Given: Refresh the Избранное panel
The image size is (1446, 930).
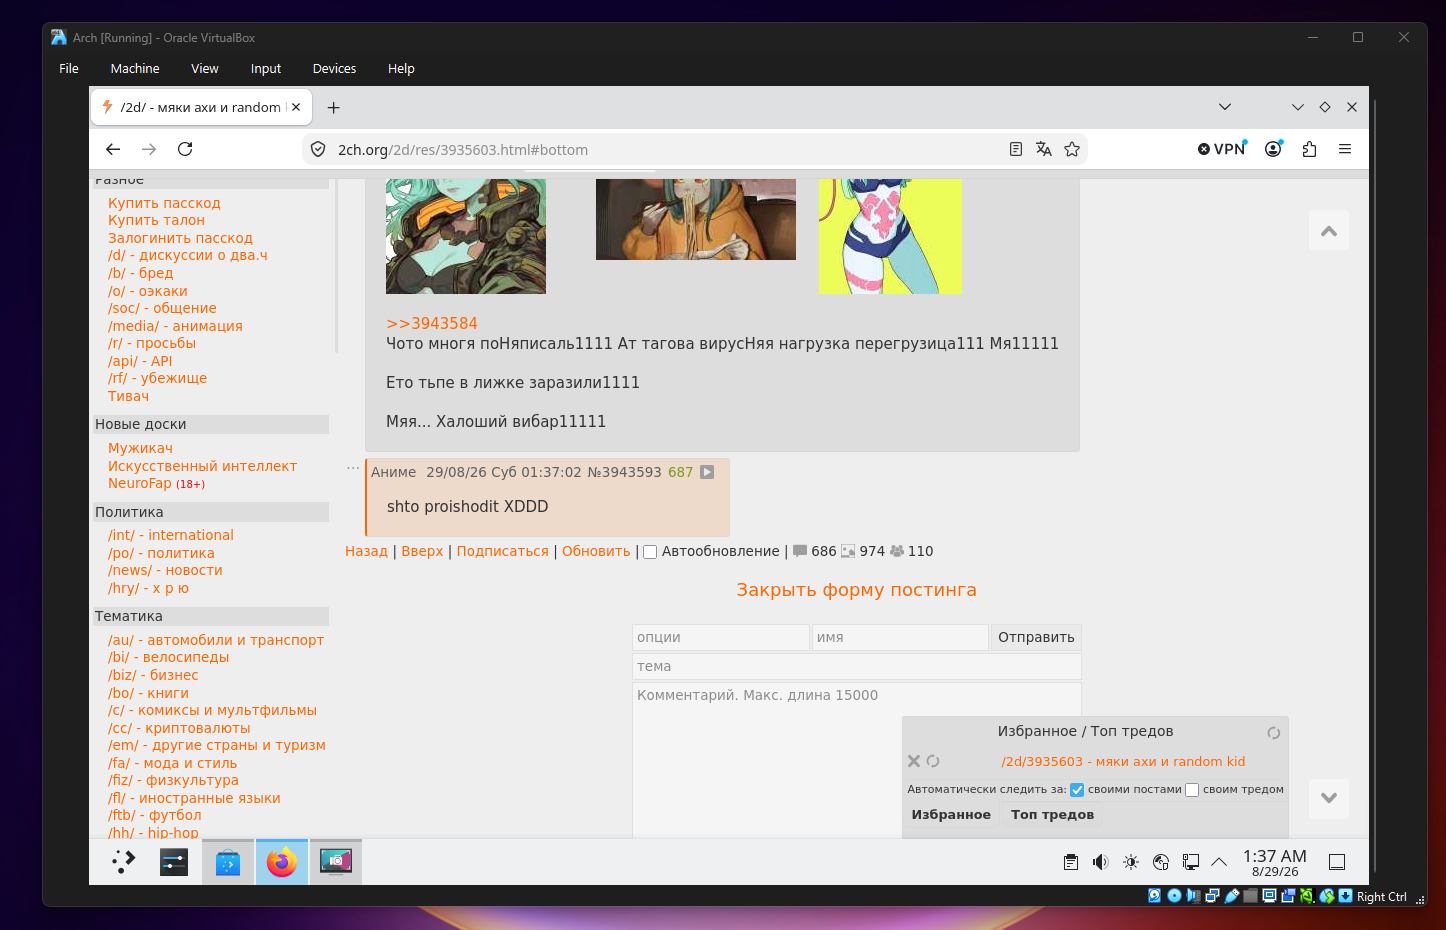Looking at the screenshot, I should point(1274,733).
